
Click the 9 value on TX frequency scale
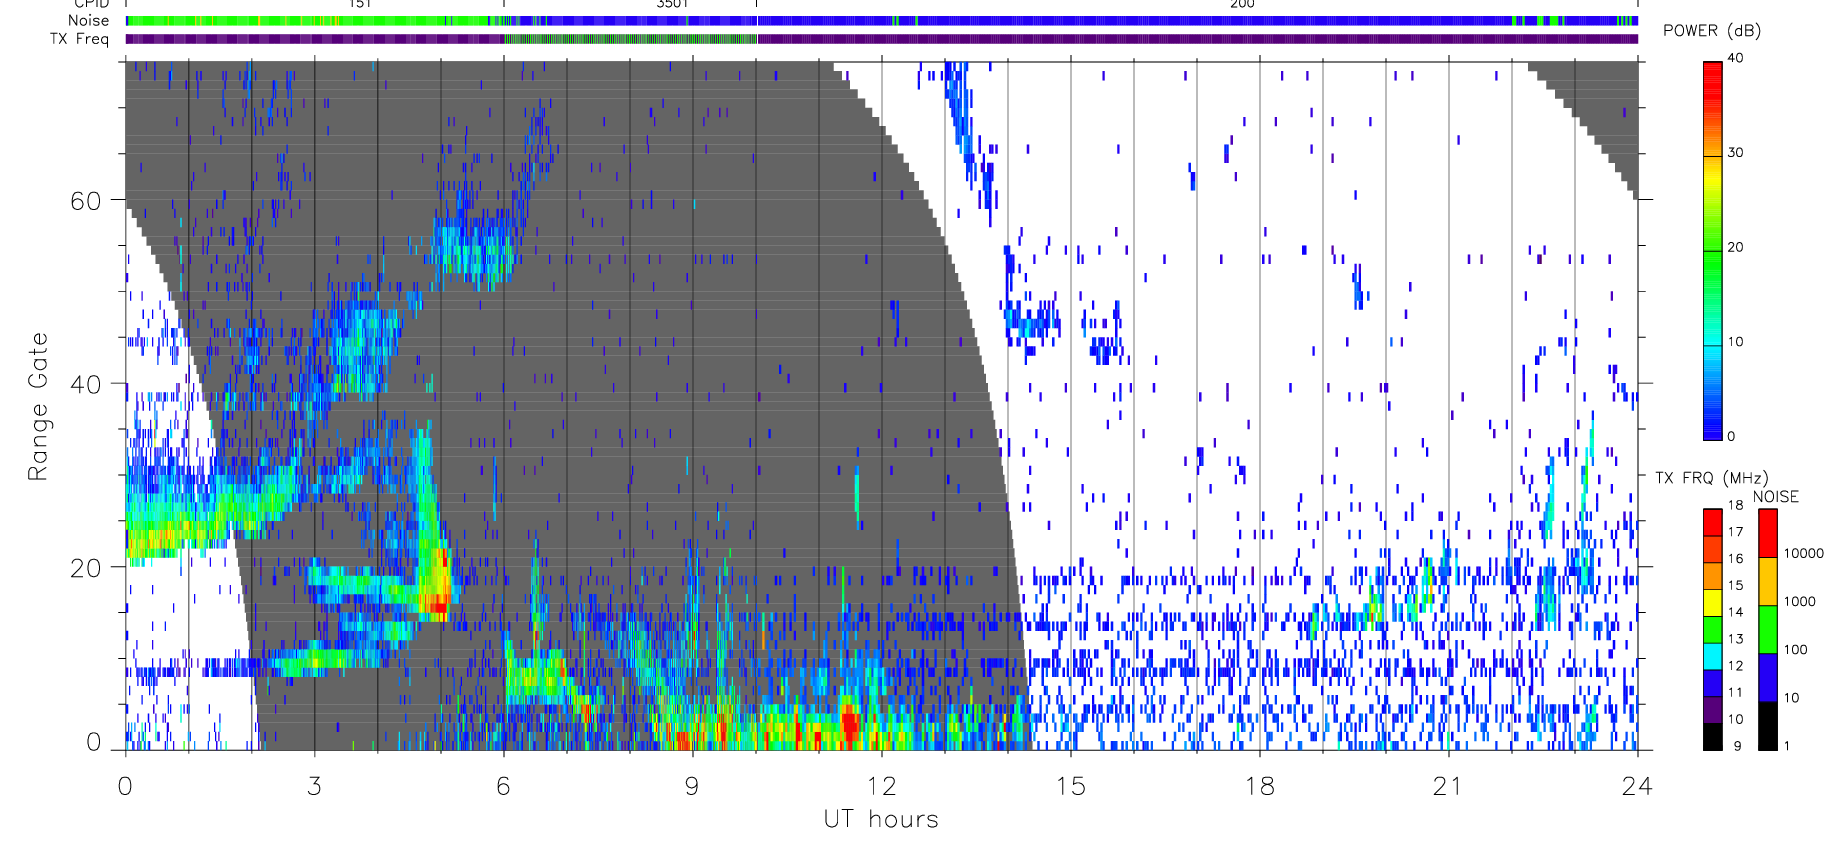point(1737,746)
